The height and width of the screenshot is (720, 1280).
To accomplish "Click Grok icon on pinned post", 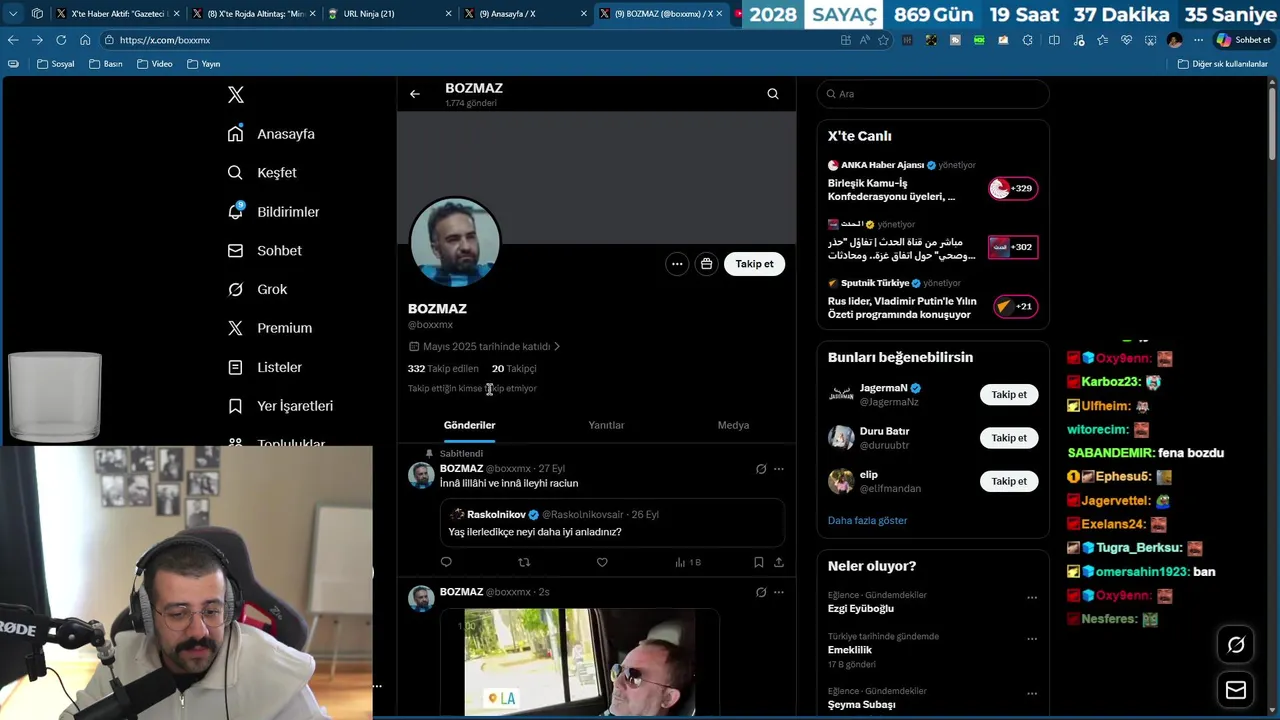I will click(761, 469).
